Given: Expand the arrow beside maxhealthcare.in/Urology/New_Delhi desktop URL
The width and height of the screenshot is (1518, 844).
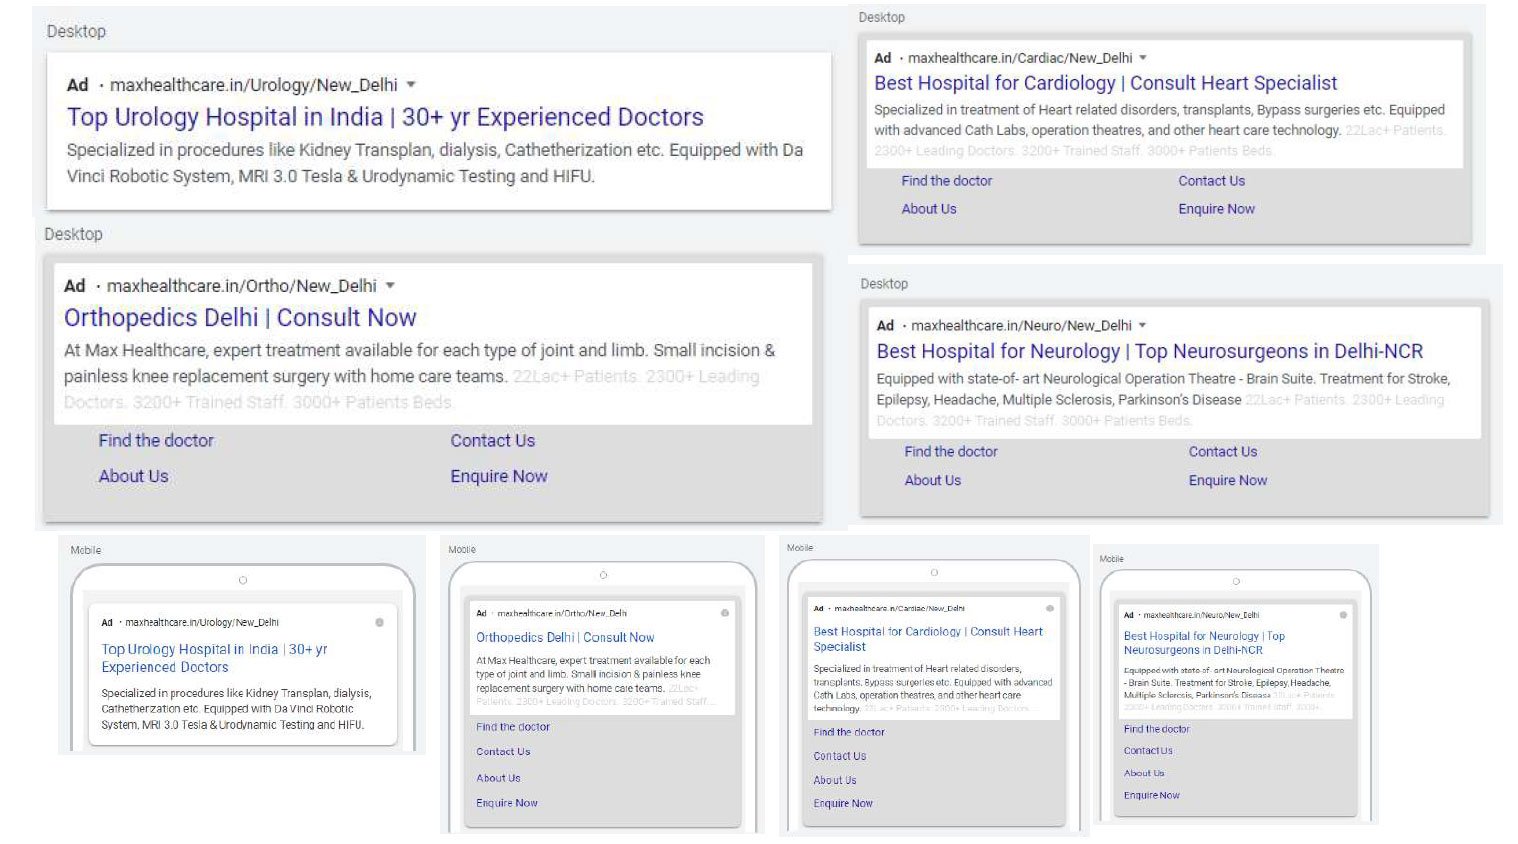Looking at the screenshot, I should coord(411,85).
